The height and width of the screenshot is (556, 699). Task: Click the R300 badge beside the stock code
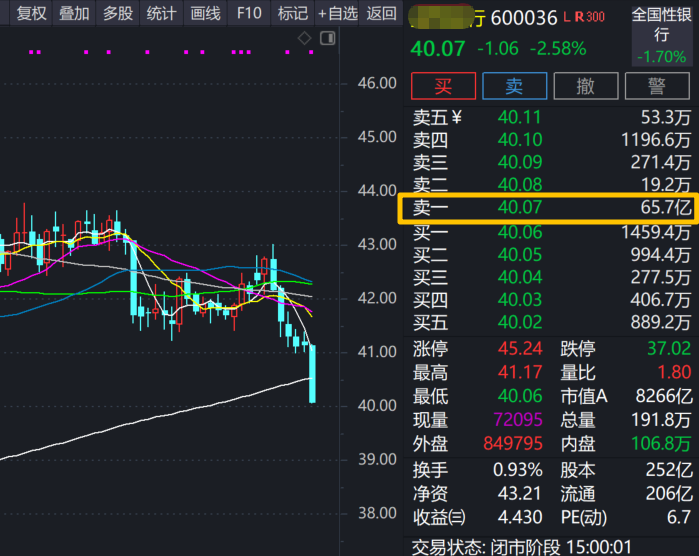[590, 17]
